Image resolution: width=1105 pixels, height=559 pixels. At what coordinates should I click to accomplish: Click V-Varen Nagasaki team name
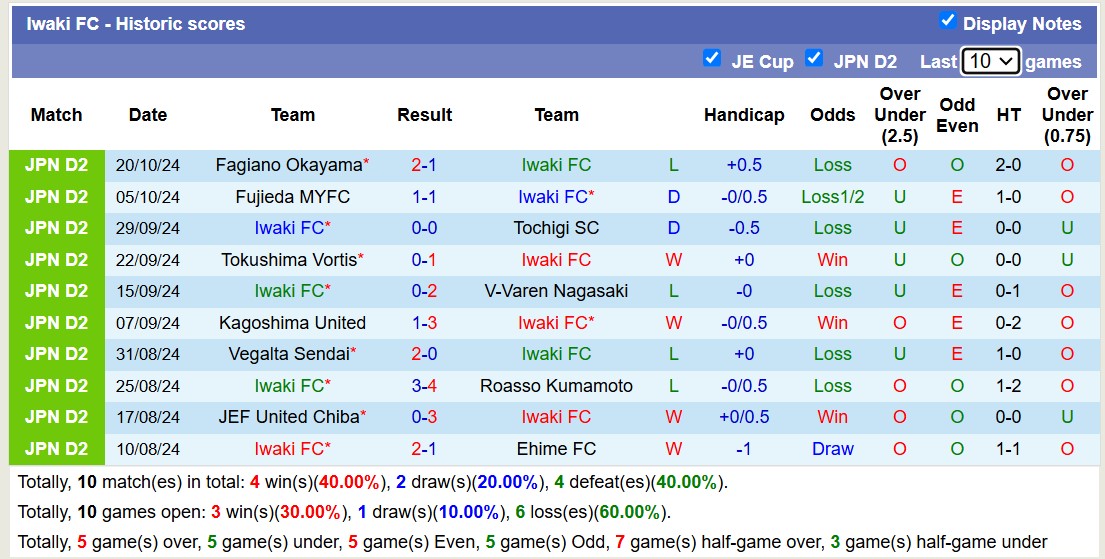pos(556,291)
